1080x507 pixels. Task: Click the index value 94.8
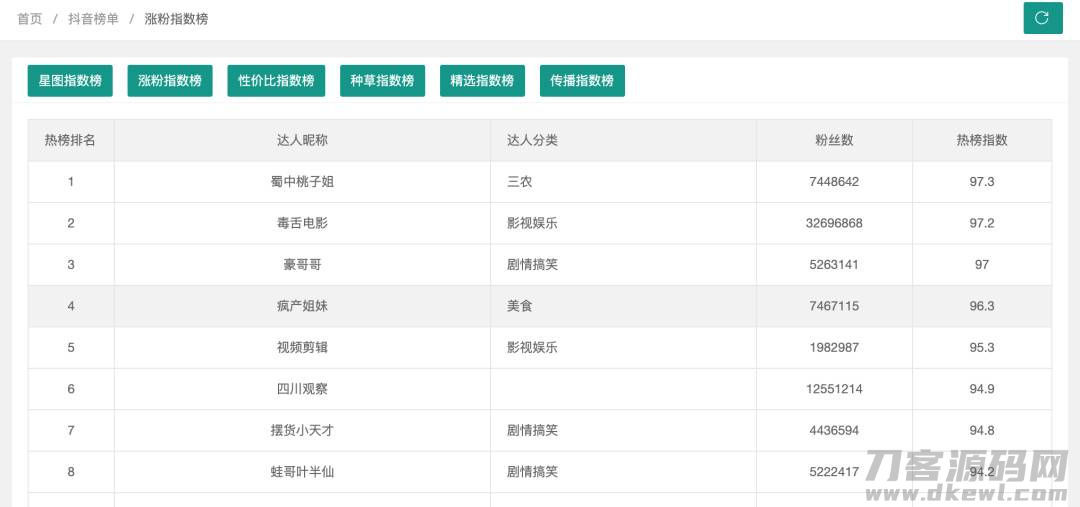click(x=982, y=431)
